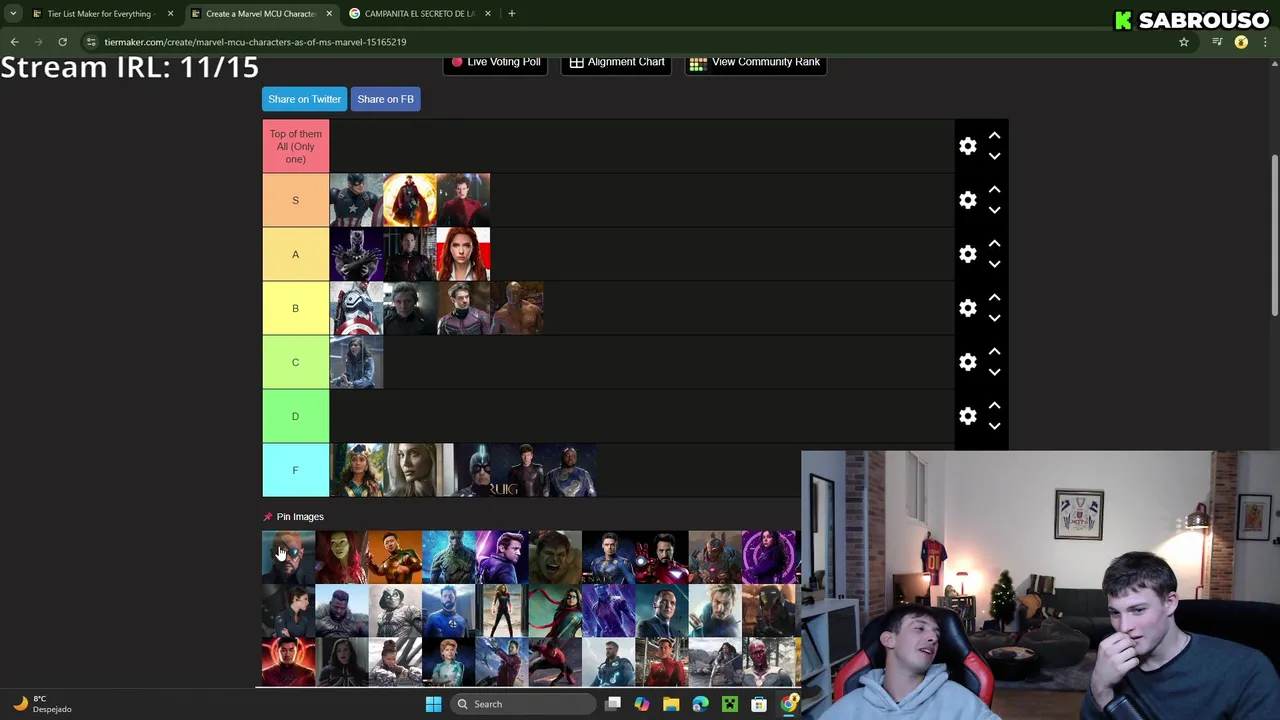Image resolution: width=1280 pixels, height=720 pixels.
Task: Open Copilot from the taskbar
Action: pyautogui.click(x=642, y=704)
